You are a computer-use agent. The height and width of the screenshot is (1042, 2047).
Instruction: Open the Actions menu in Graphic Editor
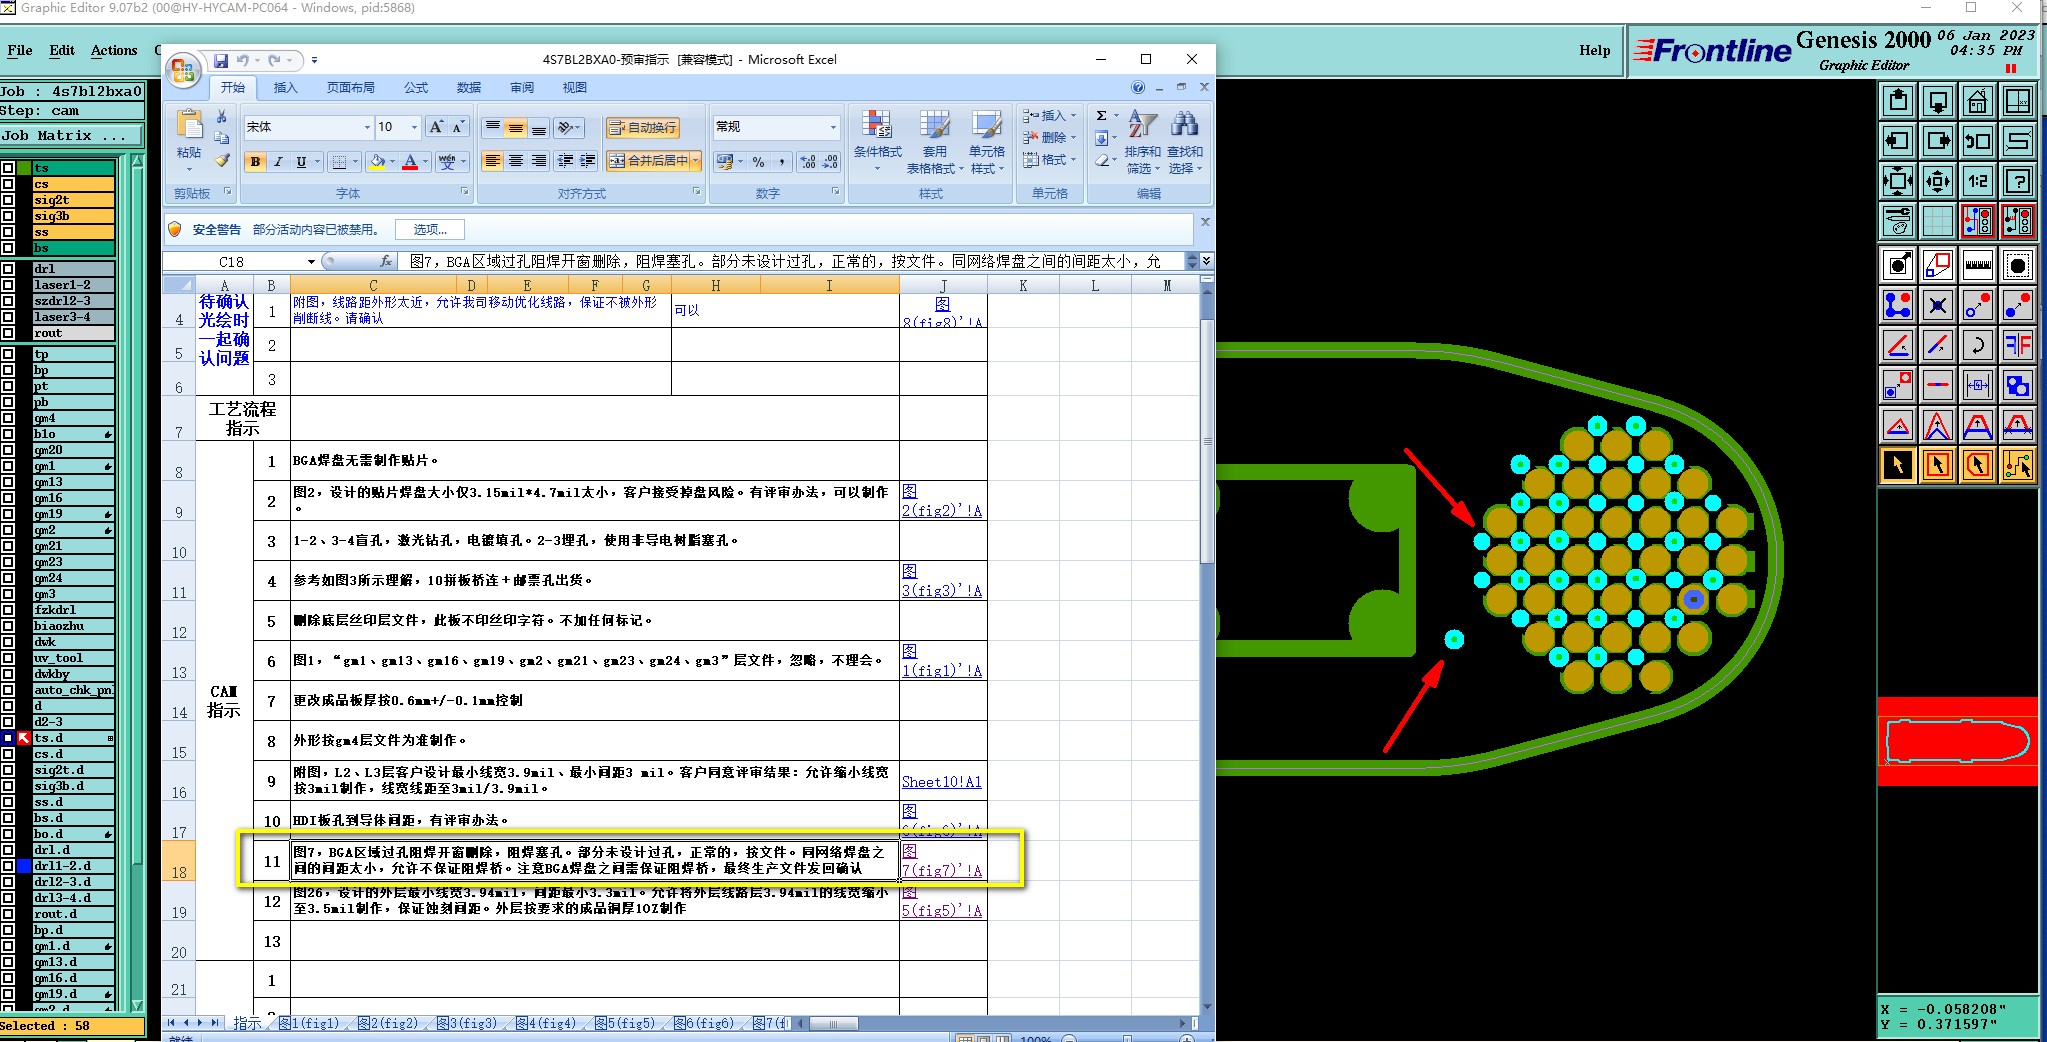[114, 50]
